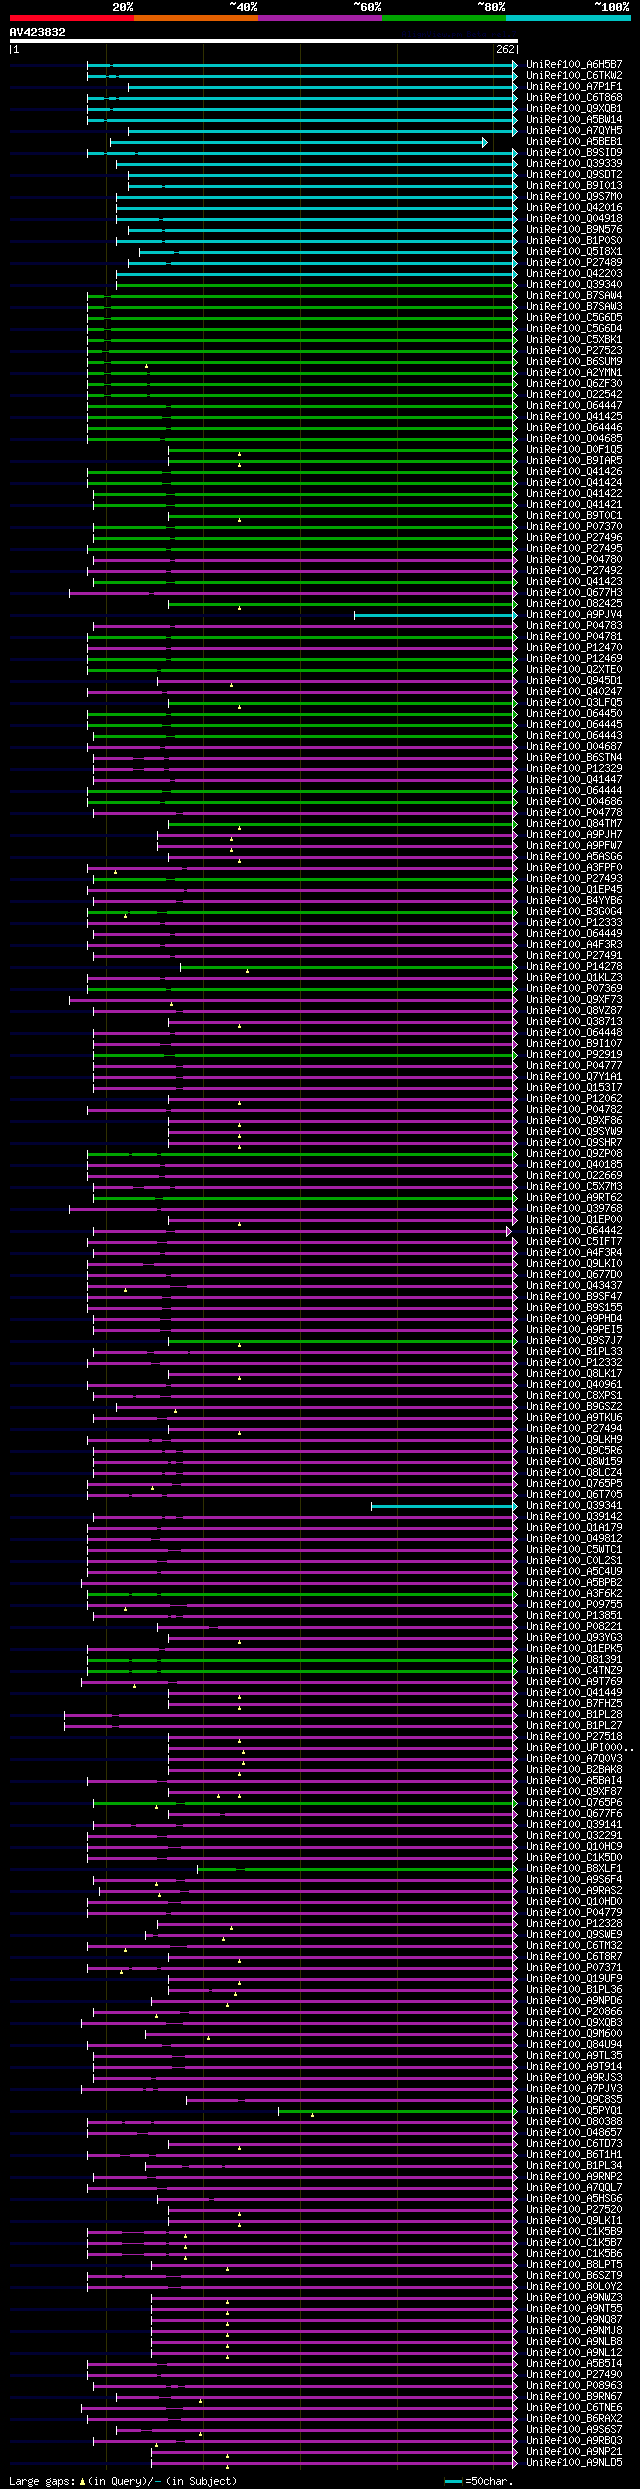Viewport: 640px width, 2489px height.
Task: Open the UniRef100_C6T868 entry
Action: coord(574,98)
